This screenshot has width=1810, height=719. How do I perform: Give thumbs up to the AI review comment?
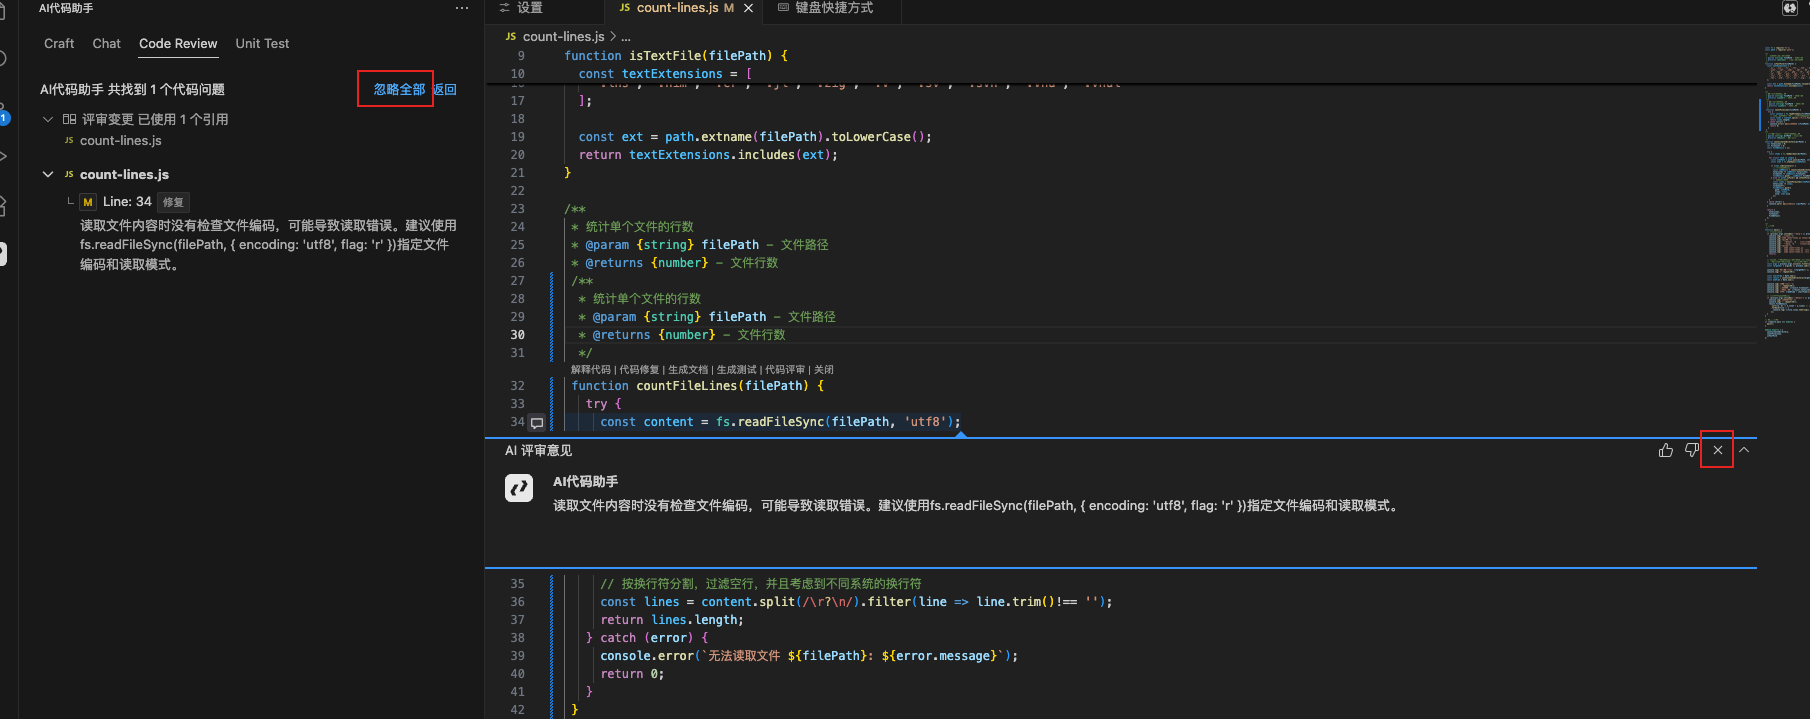point(1665,451)
